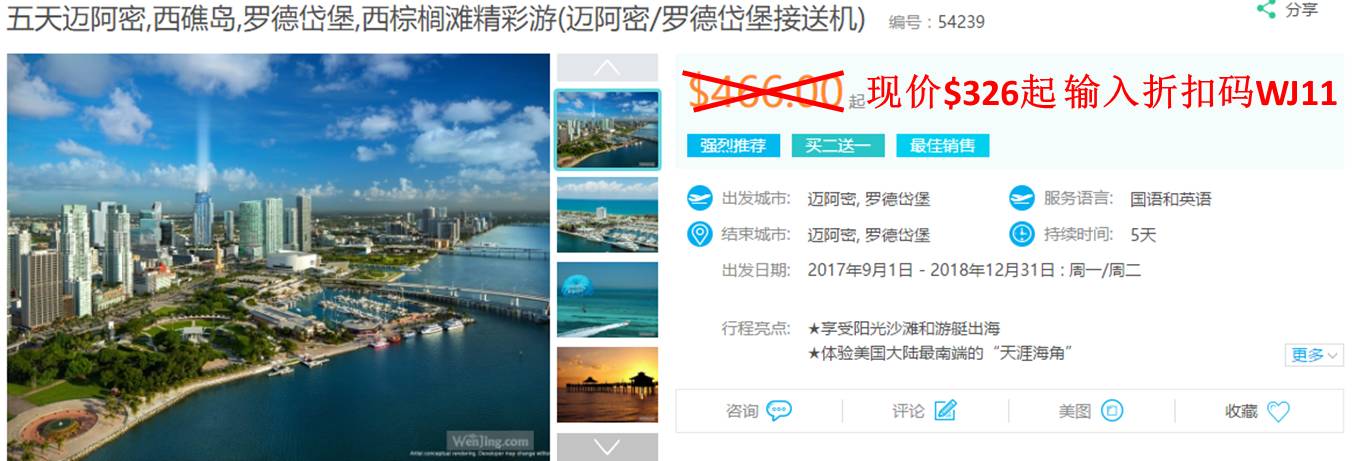Open the large Miami skyline main photo
The width and height of the screenshot is (1361, 461).
coord(279,257)
